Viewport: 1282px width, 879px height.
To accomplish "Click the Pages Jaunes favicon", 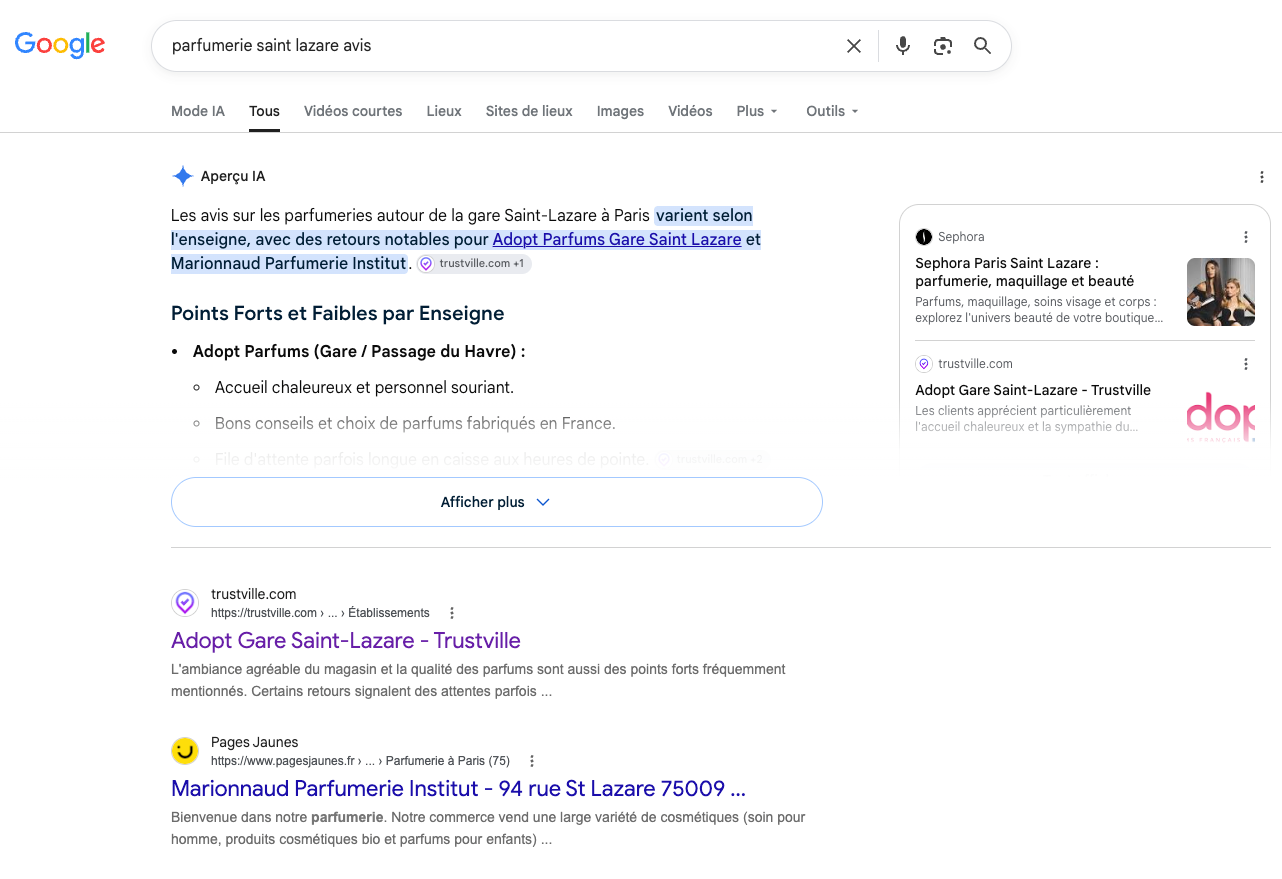I will (185, 751).
